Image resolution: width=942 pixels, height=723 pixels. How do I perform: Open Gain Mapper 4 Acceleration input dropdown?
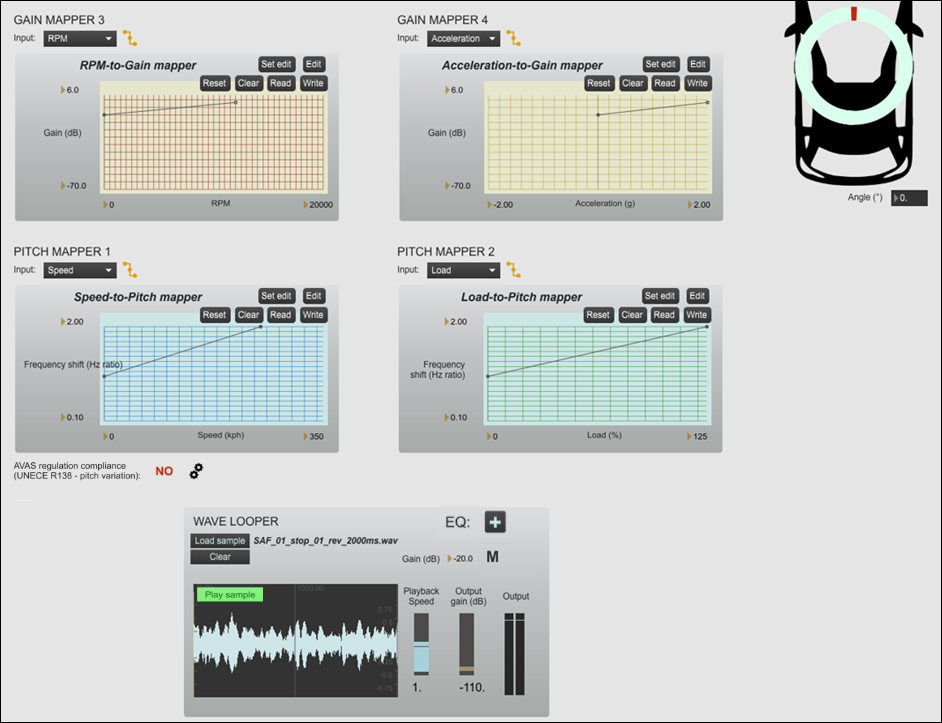tap(463, 38)
